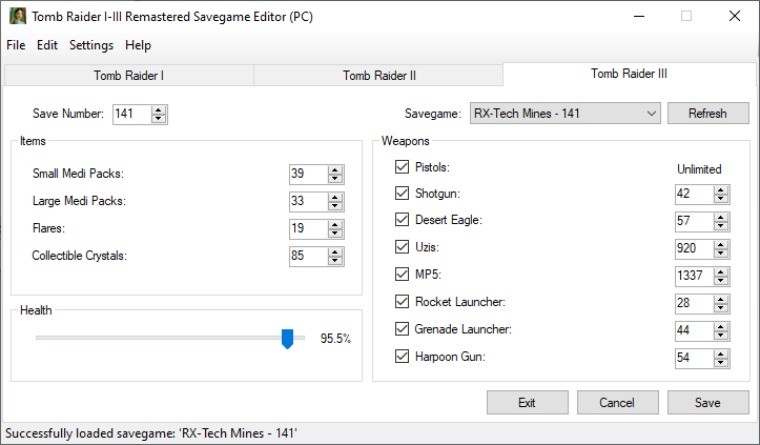This screenshot has height=445, width=760.
Task: Click the Cancel button
Action: click(618, 402)
